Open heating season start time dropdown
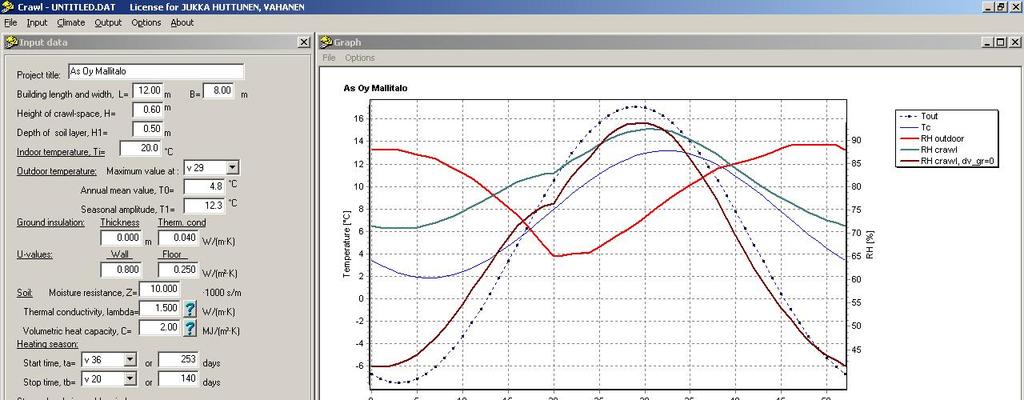This screenshot has width=1024, height=400. coord(130,359)
